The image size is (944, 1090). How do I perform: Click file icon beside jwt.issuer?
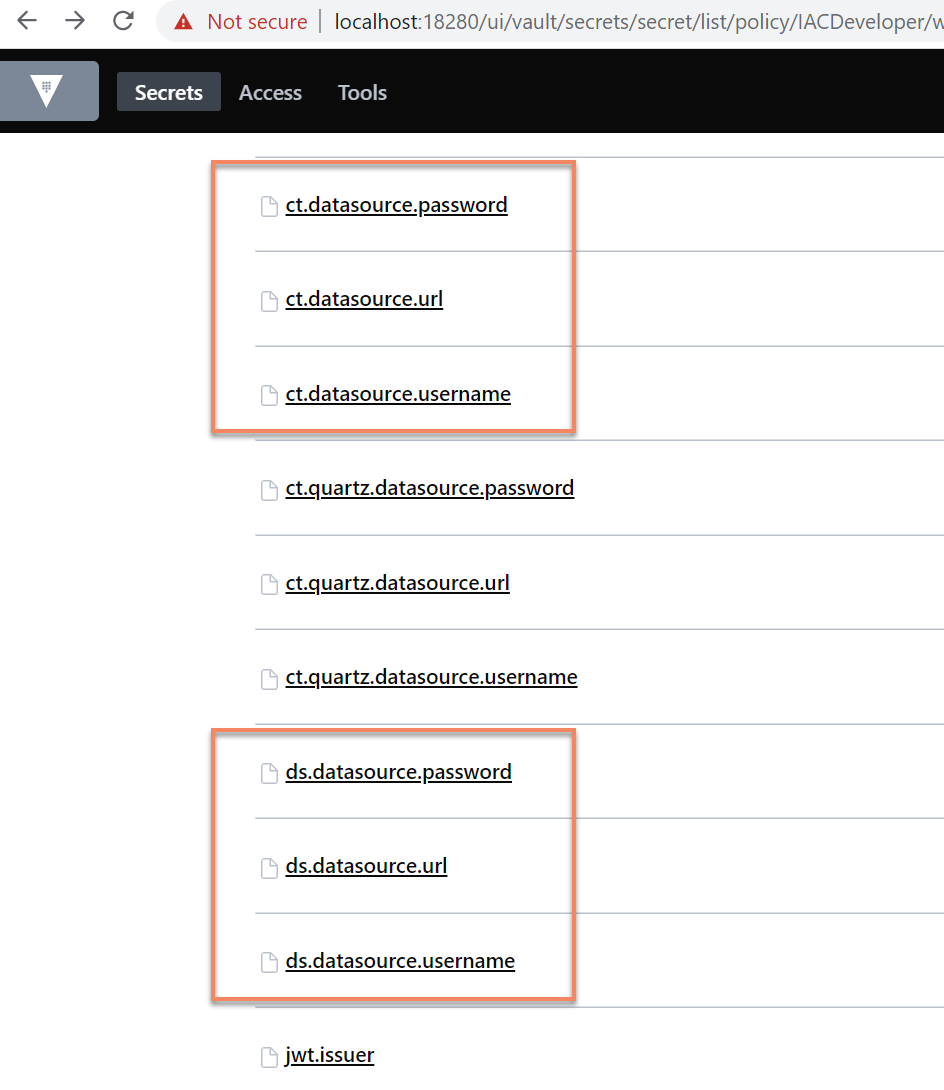[x=269, y=1057]
